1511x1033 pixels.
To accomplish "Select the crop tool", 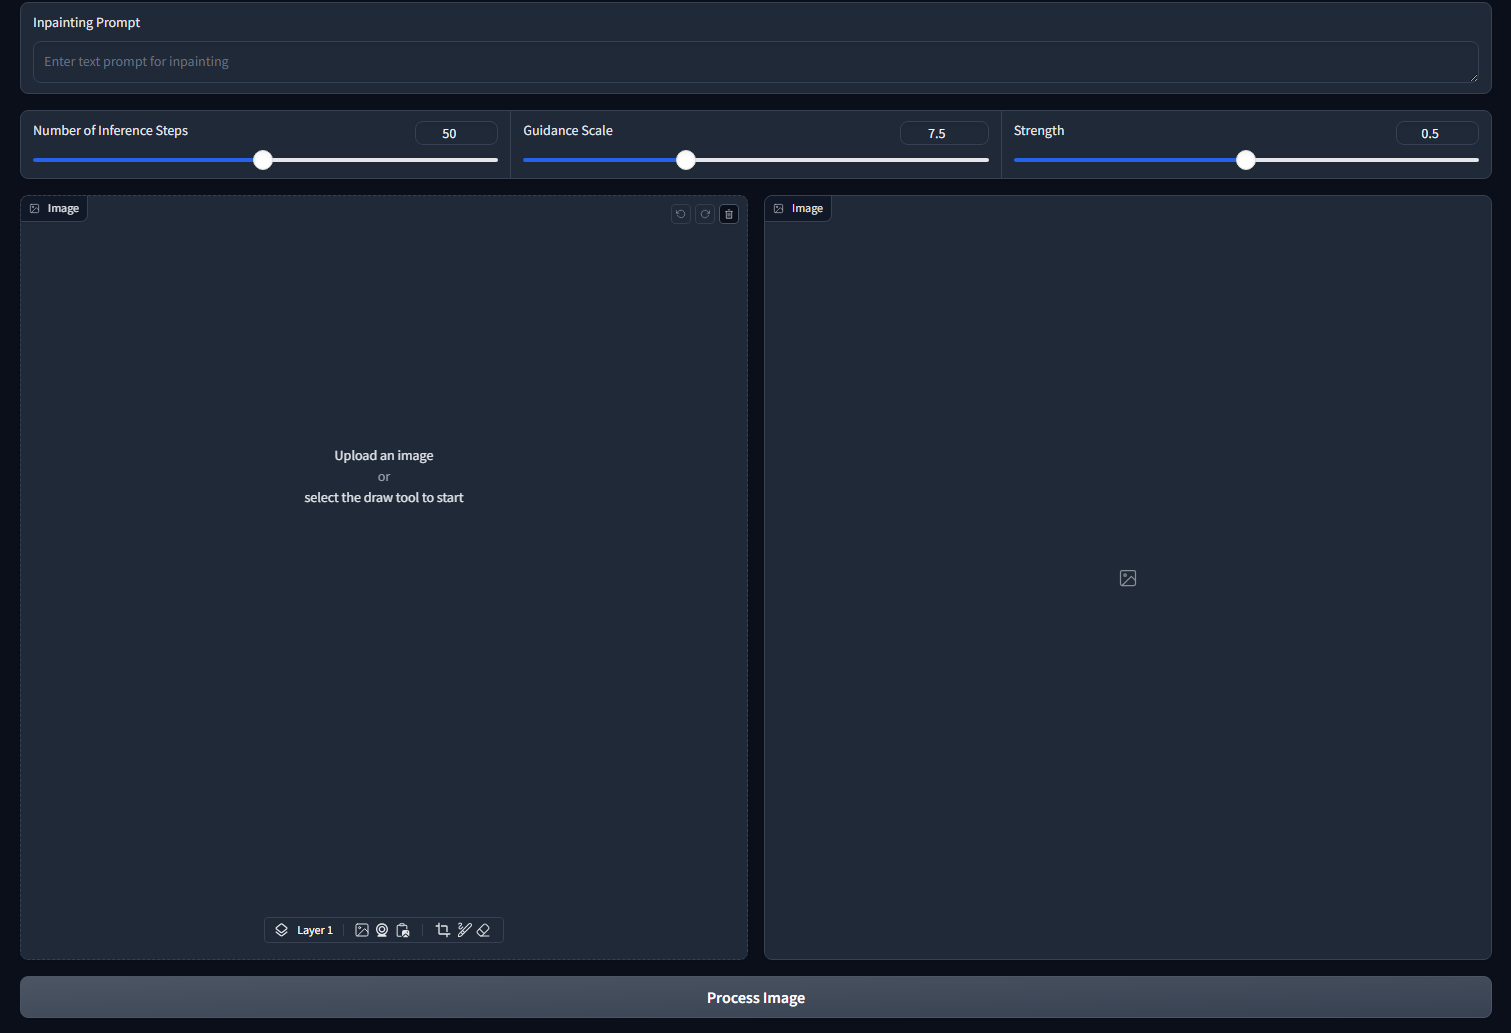I will pyautogui.click(x=443, y=930).
